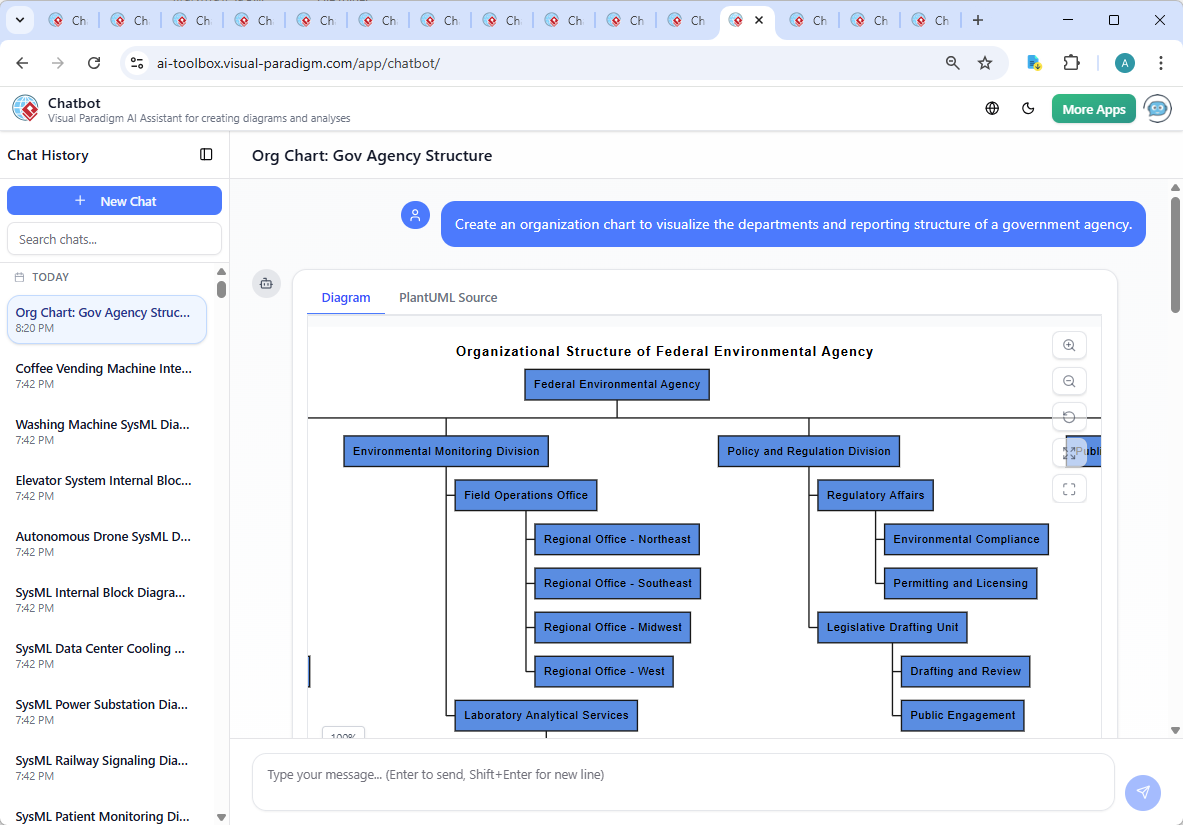Viewport: 1183px width, 825px height.
Task: Zoom out of the org chart diagram
Action: point(1069,381)
